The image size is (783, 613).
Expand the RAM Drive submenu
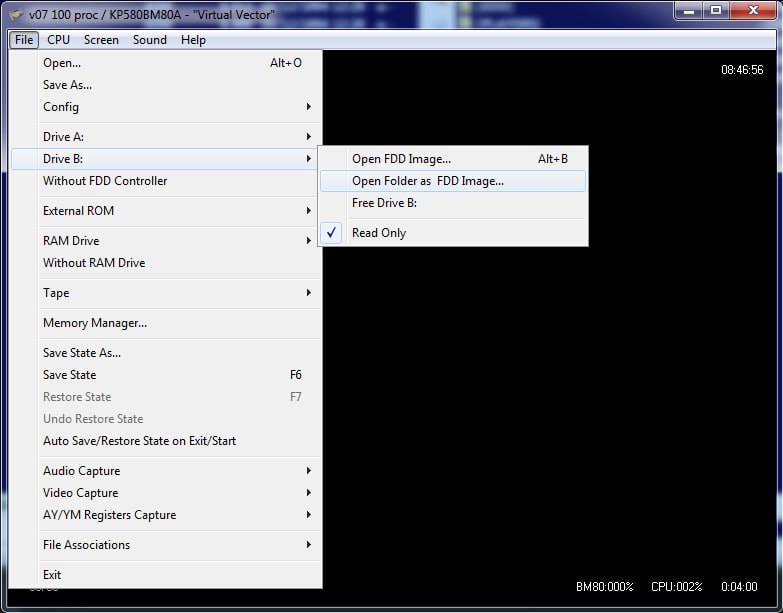point(71,241)
